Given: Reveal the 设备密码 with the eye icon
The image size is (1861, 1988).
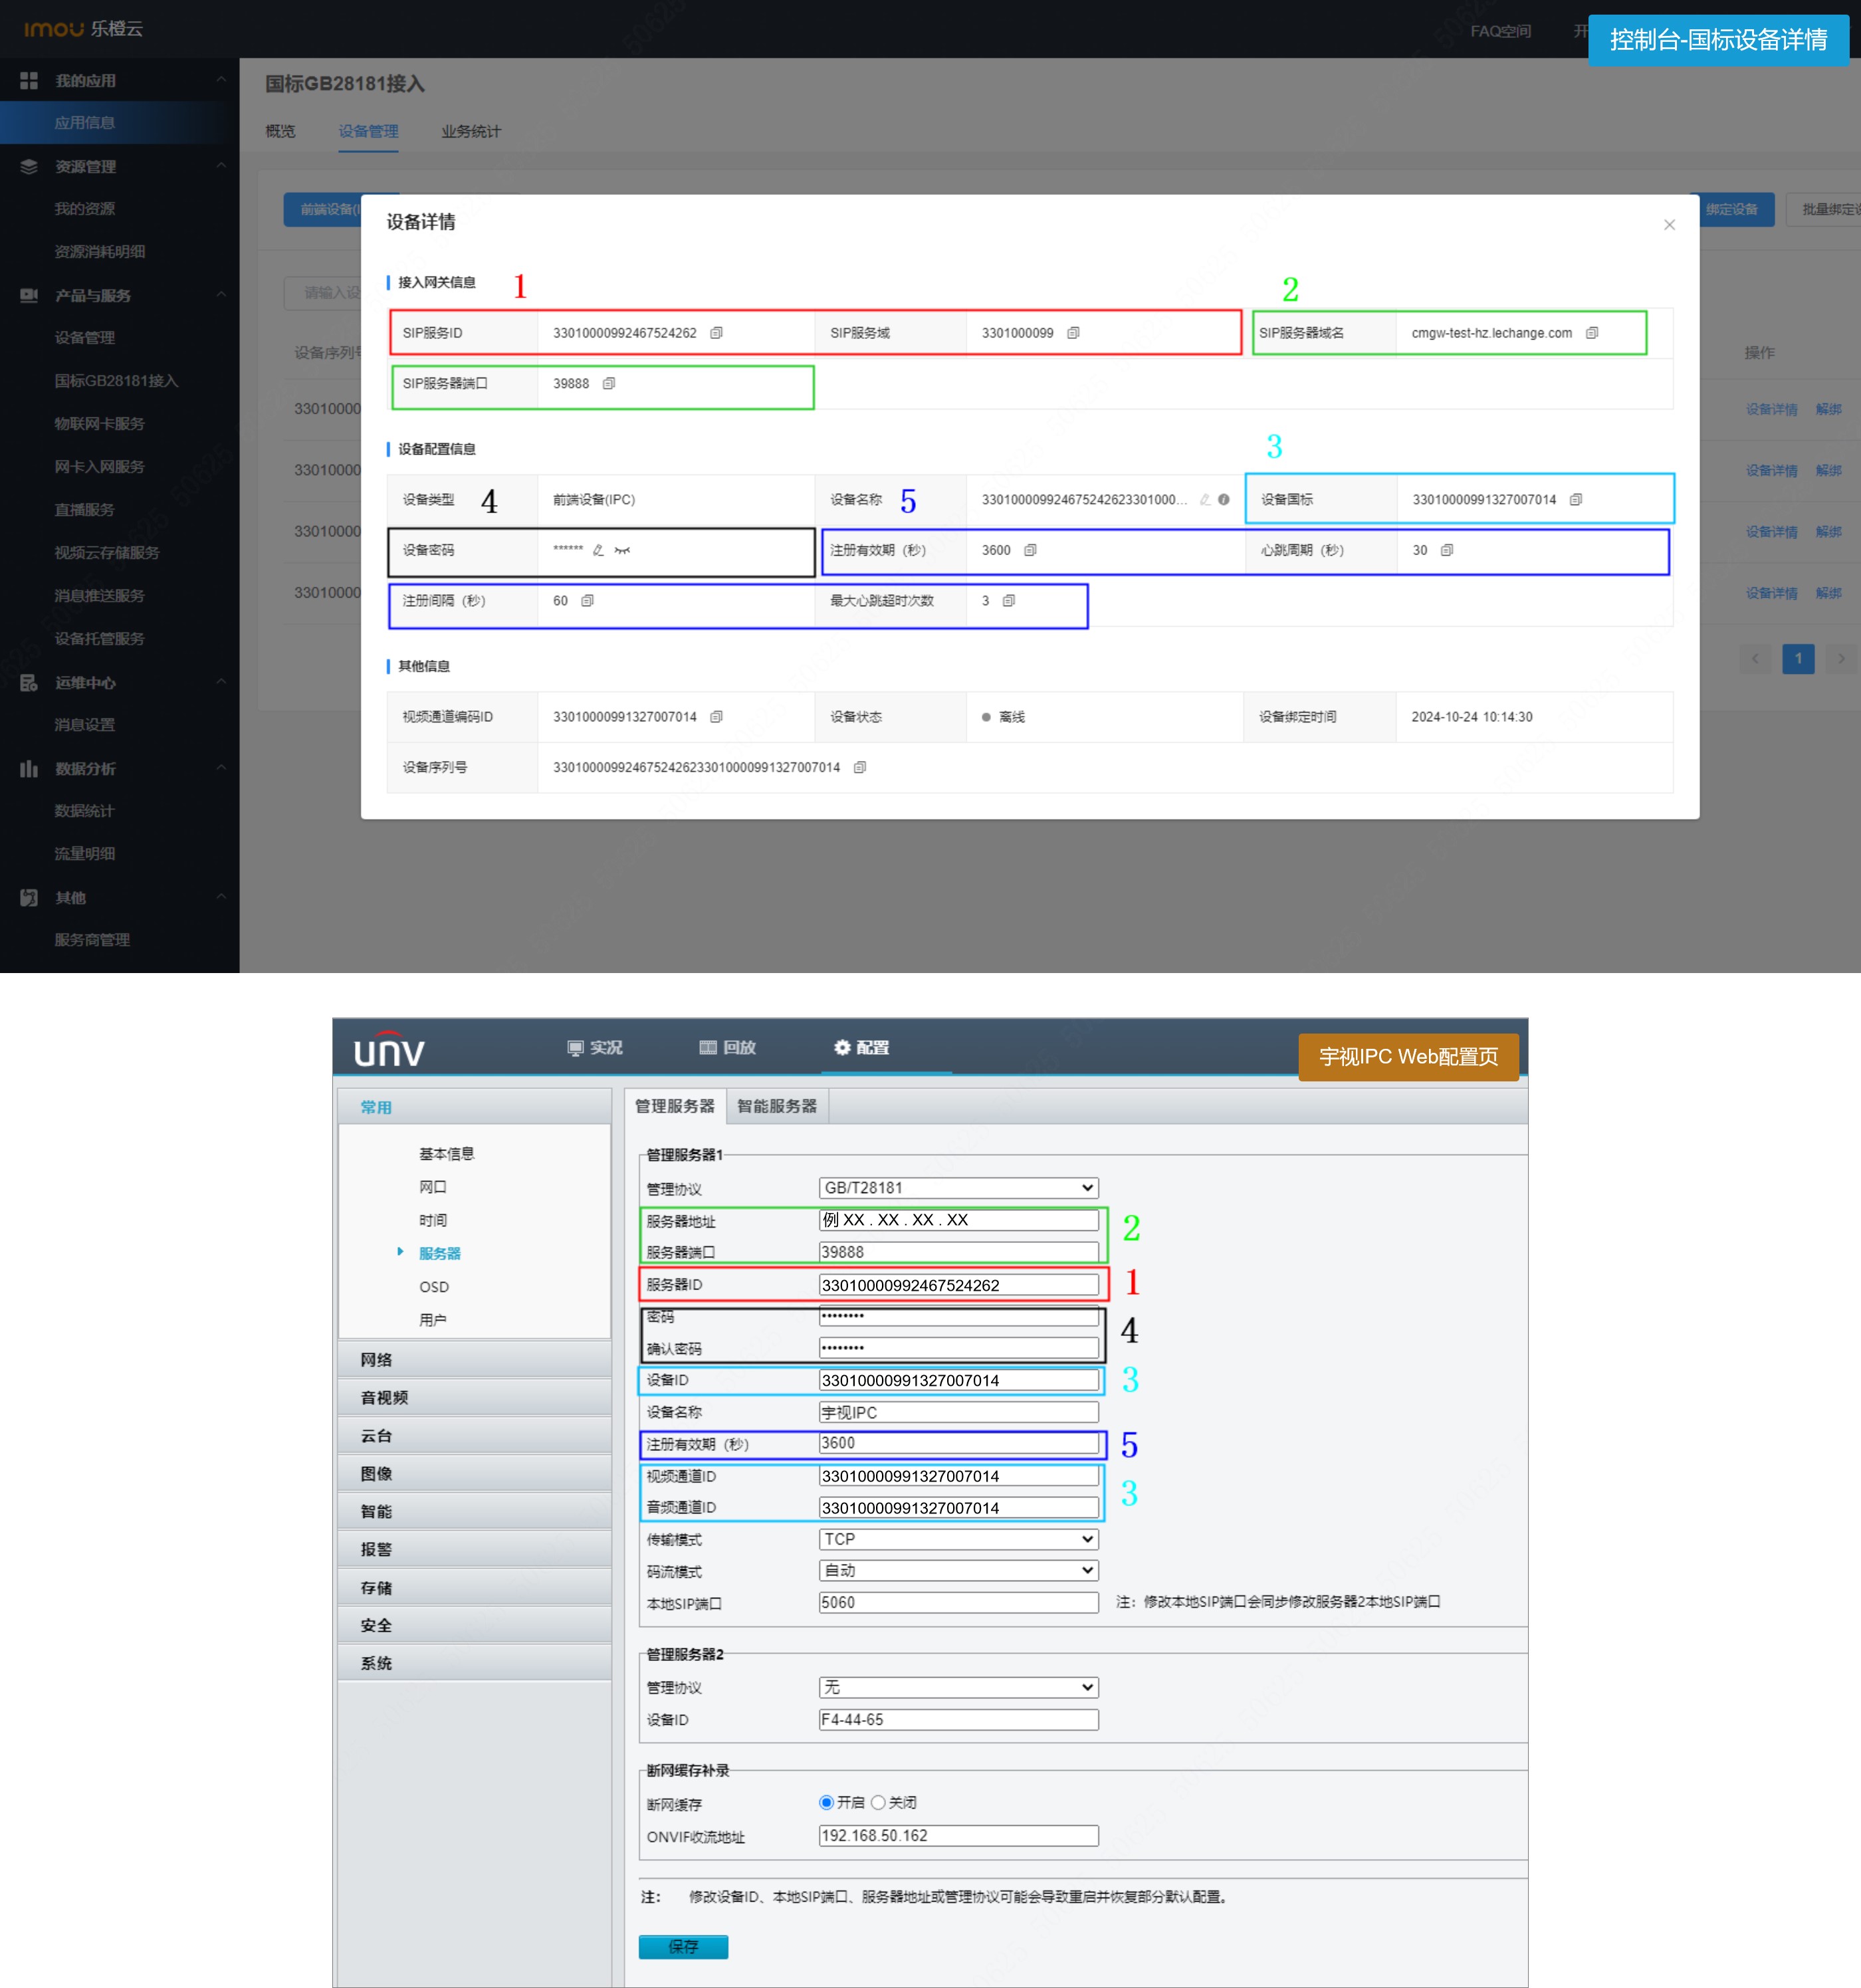Looking at the screenshot, I should pos(622,550).
